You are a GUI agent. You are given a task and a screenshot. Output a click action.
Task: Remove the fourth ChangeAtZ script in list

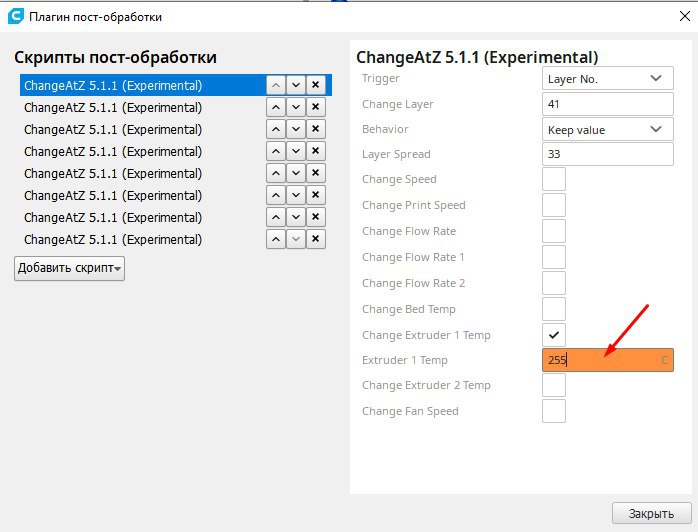tap(316, 151)
